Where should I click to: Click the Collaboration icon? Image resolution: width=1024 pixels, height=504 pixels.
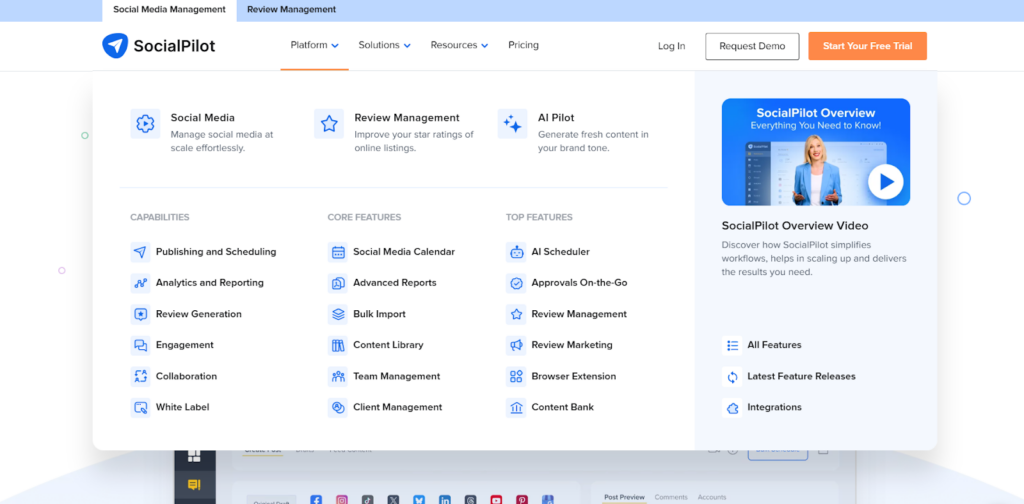140,376
